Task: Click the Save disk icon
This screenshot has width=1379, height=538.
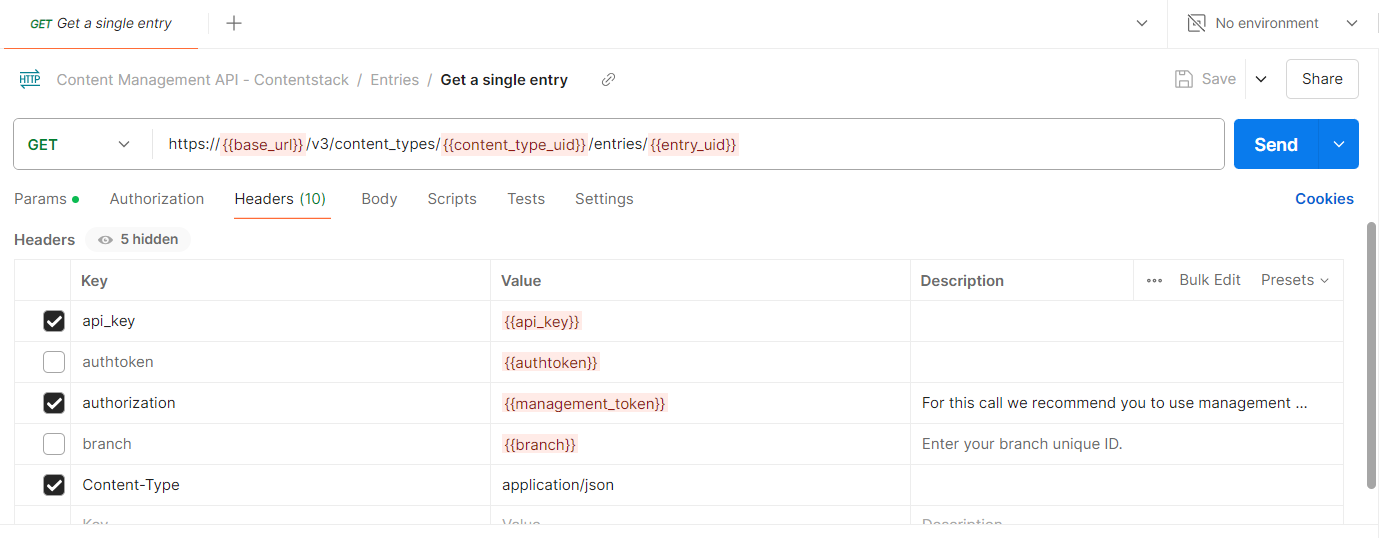Action: point(1183,79)
